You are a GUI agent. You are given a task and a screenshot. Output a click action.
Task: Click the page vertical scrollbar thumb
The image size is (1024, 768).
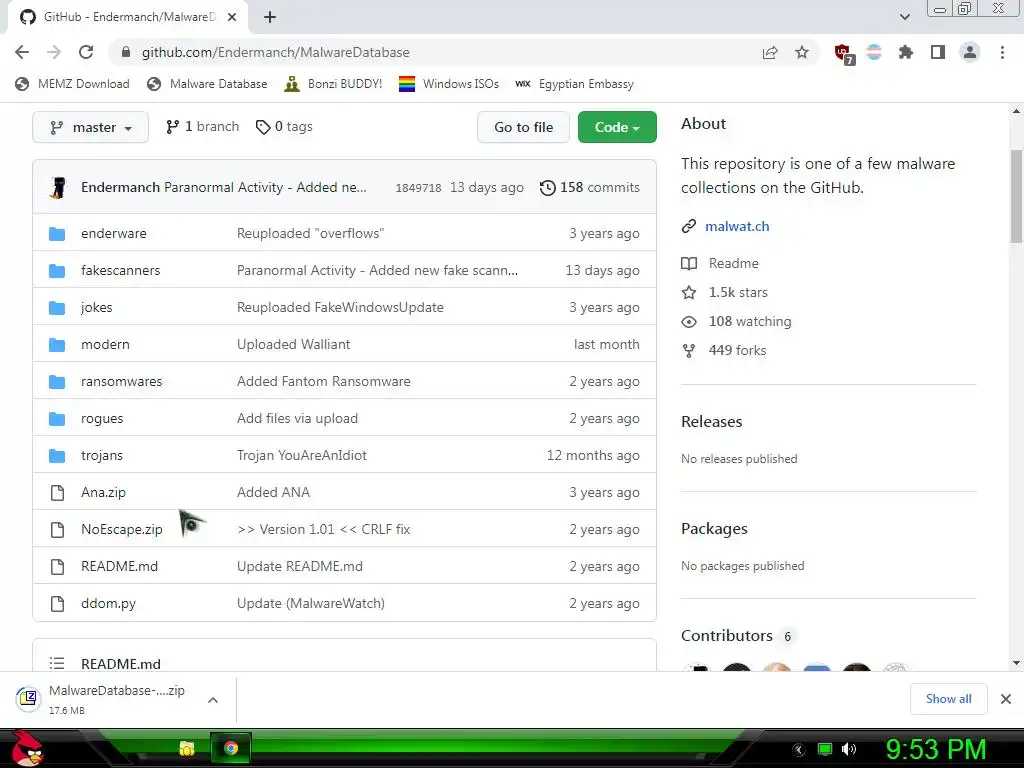(x=1016, y=196)
